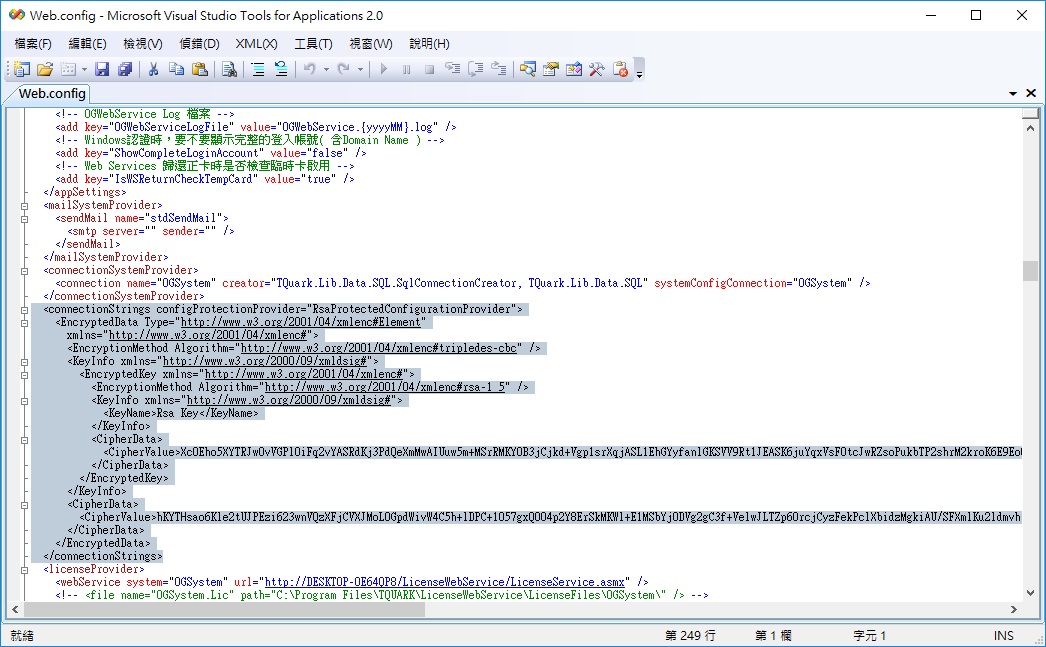Open the Object Browser toolbar icon
Screen dimensions: 1046x647
click(574, 69)
